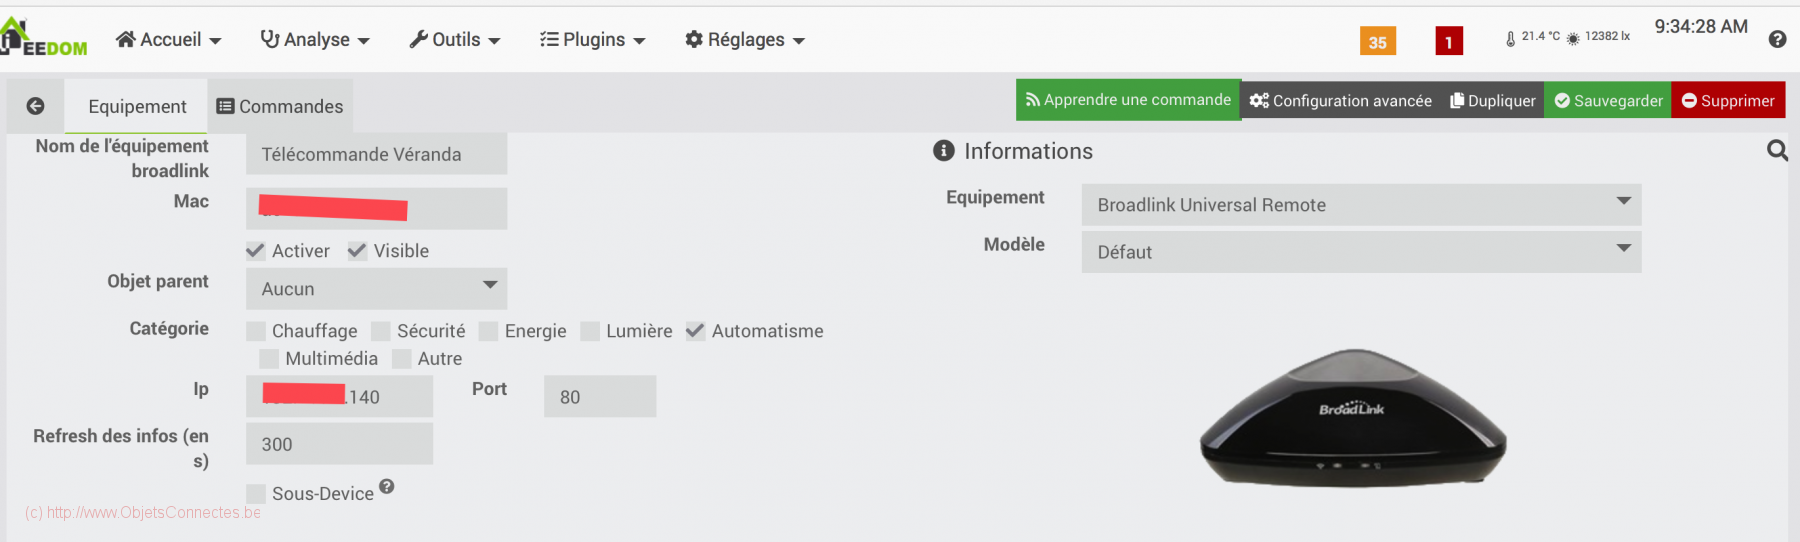1800x542 pixels.
Task: Check the Energie category
Action: coord(489,331)
